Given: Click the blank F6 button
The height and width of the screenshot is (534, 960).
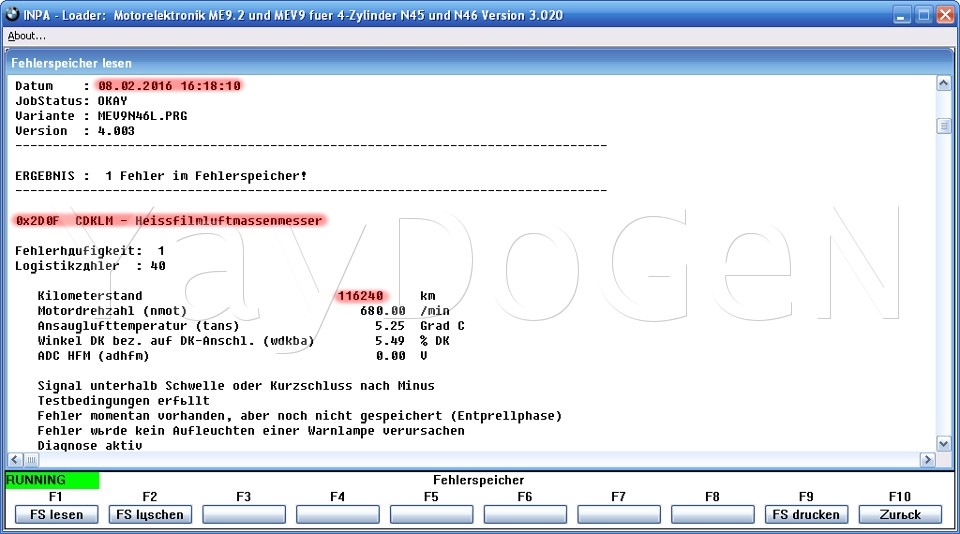Looking at the screenshot, I should tap(525, 514).
